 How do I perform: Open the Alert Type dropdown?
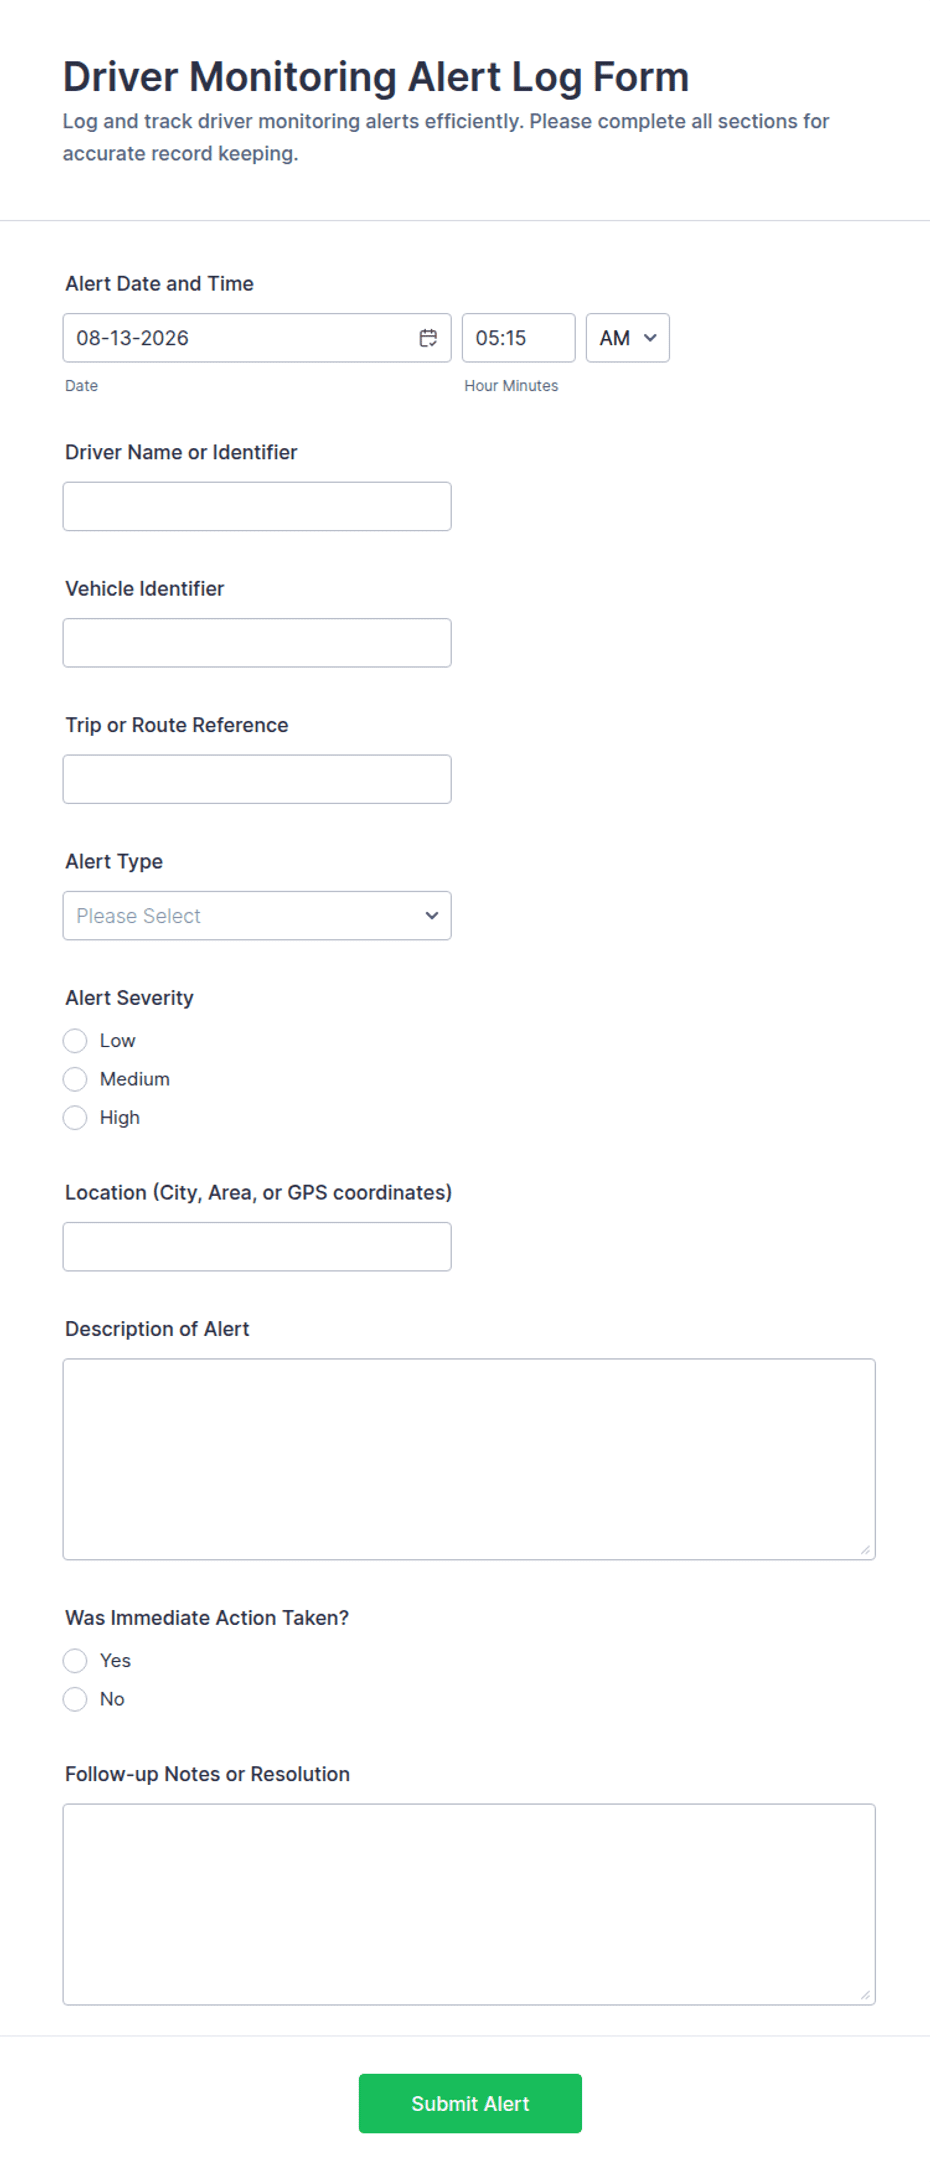(257, 916)
